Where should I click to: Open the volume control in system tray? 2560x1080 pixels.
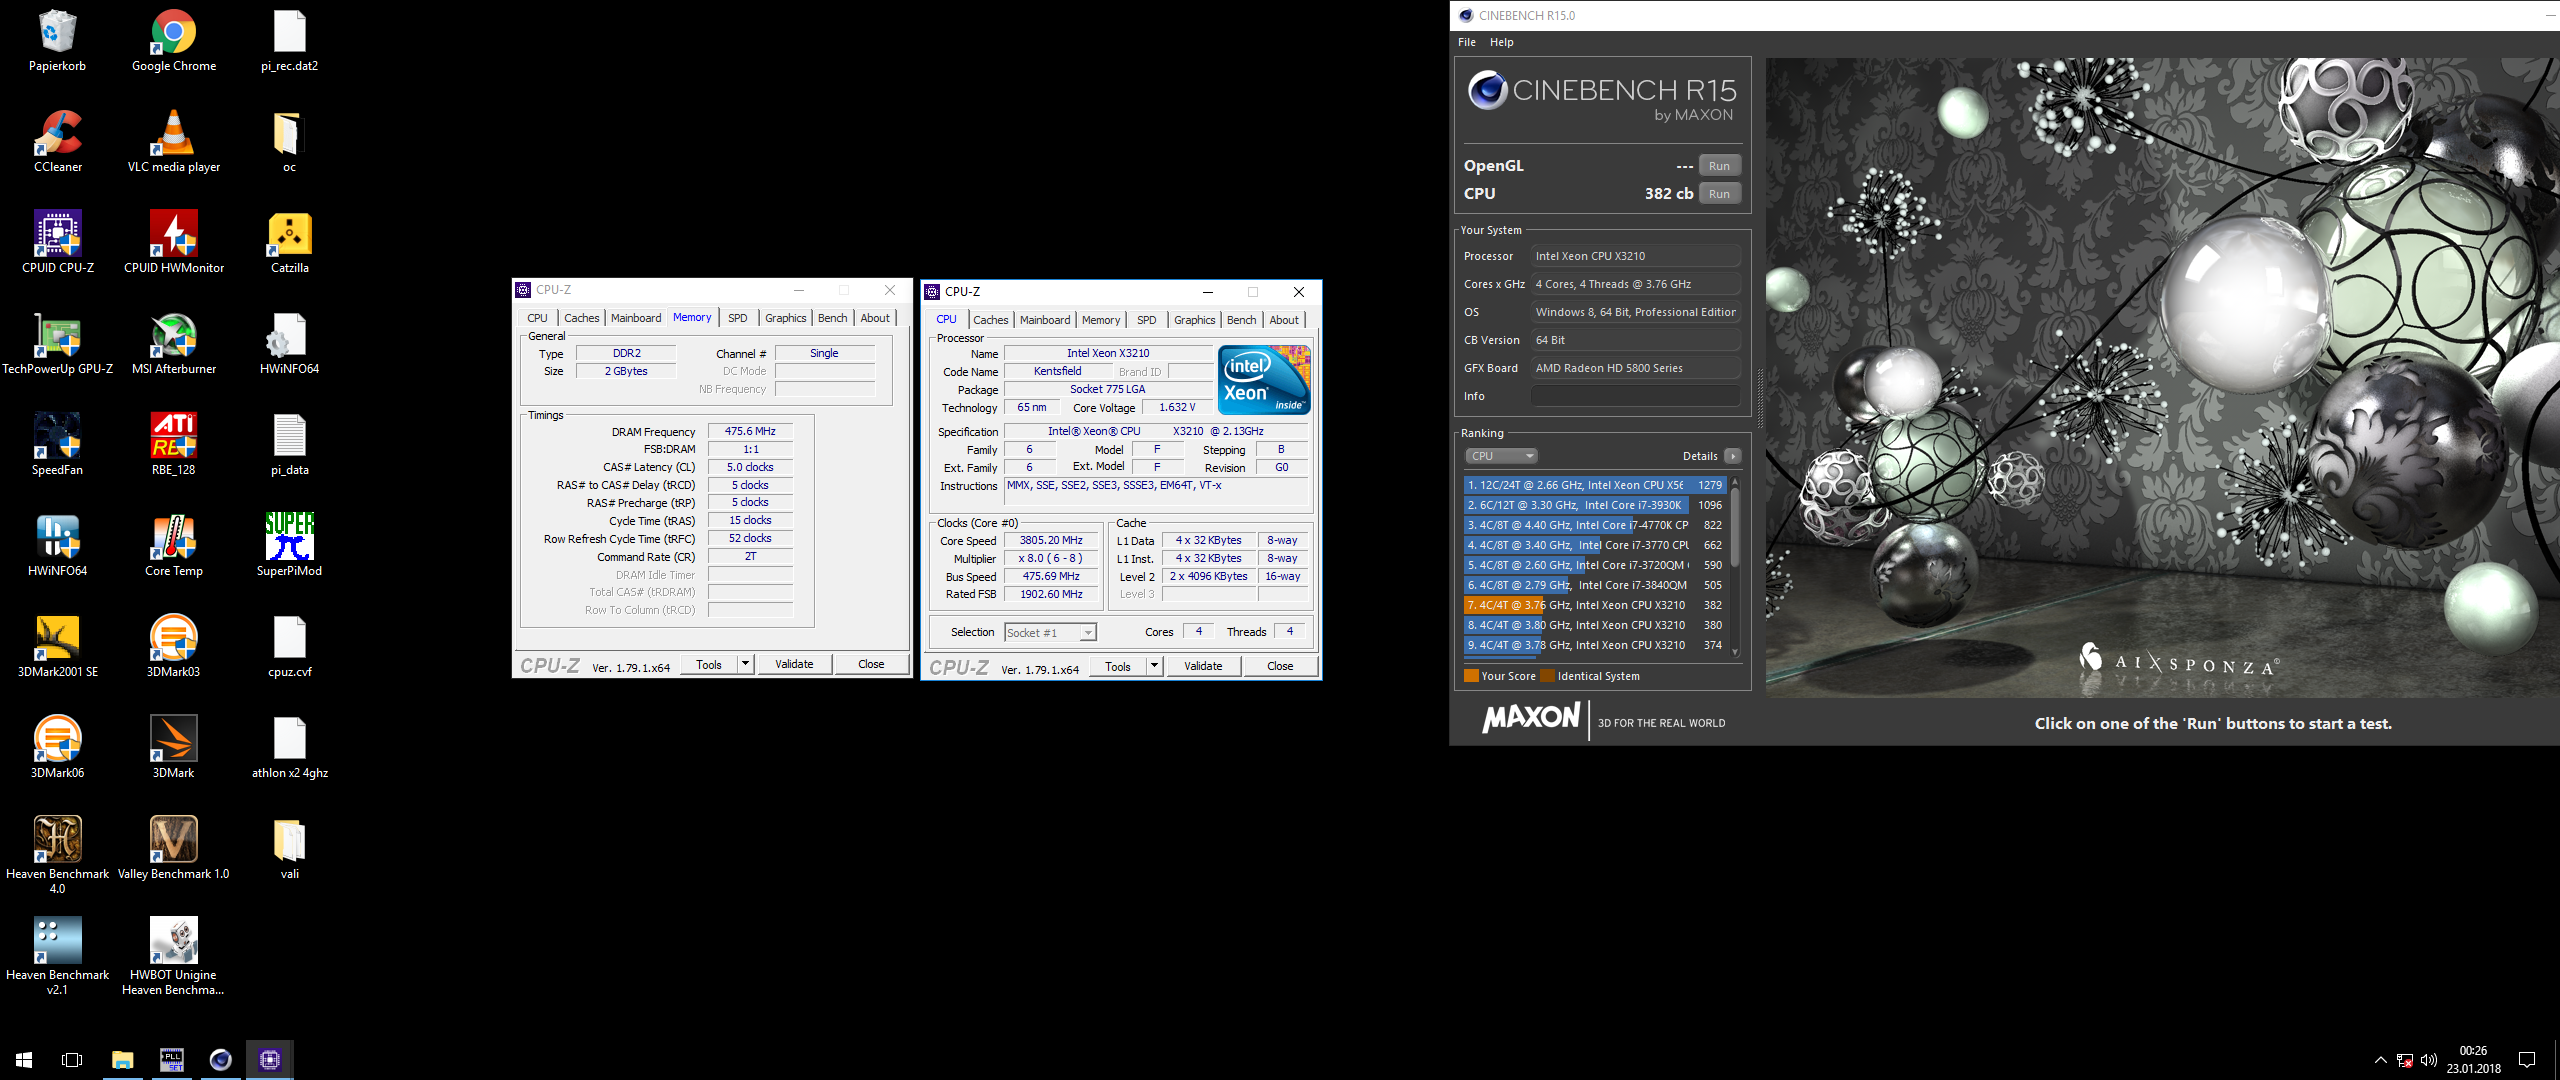pyautogui.click(x=2429, y=1060)
